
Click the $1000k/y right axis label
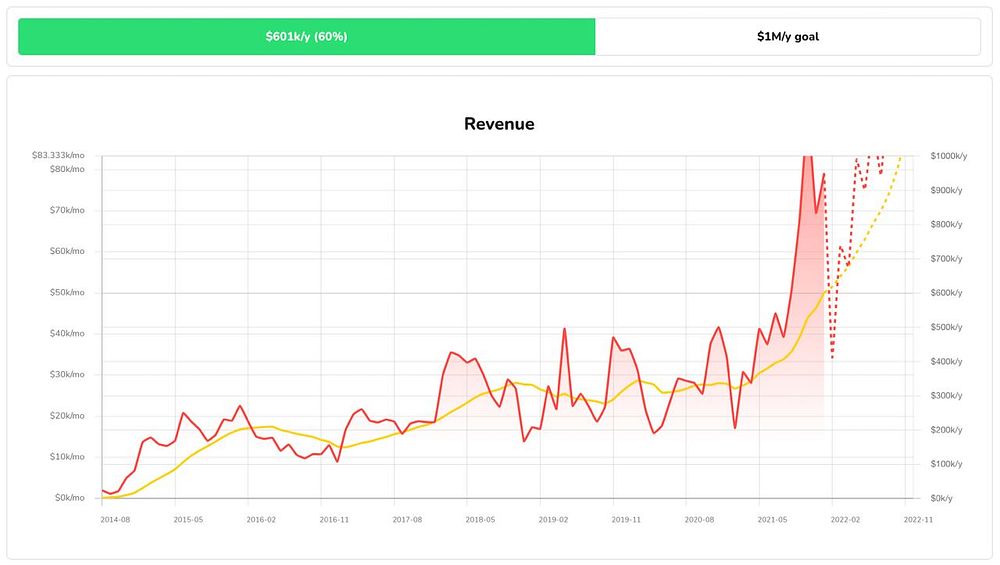click(949, 156)
